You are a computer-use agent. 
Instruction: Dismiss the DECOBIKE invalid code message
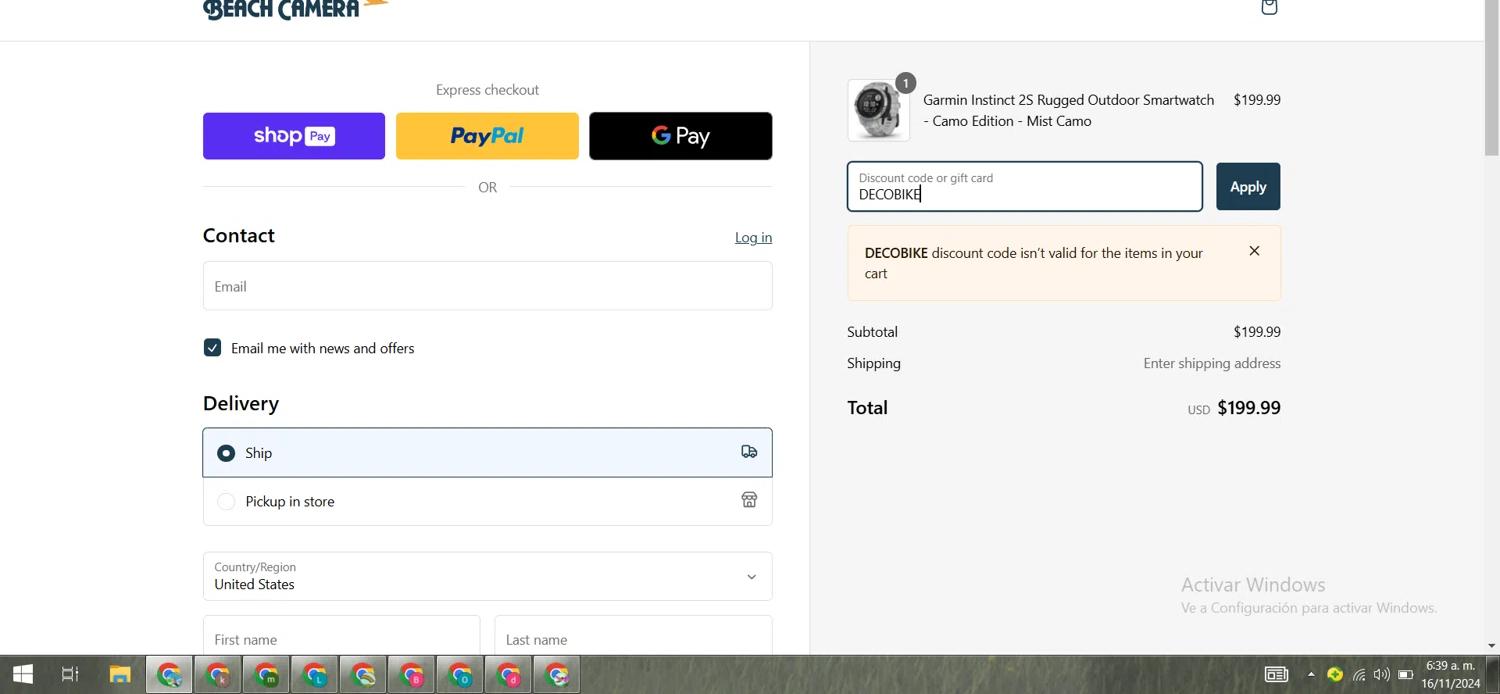pos(1254,251)
